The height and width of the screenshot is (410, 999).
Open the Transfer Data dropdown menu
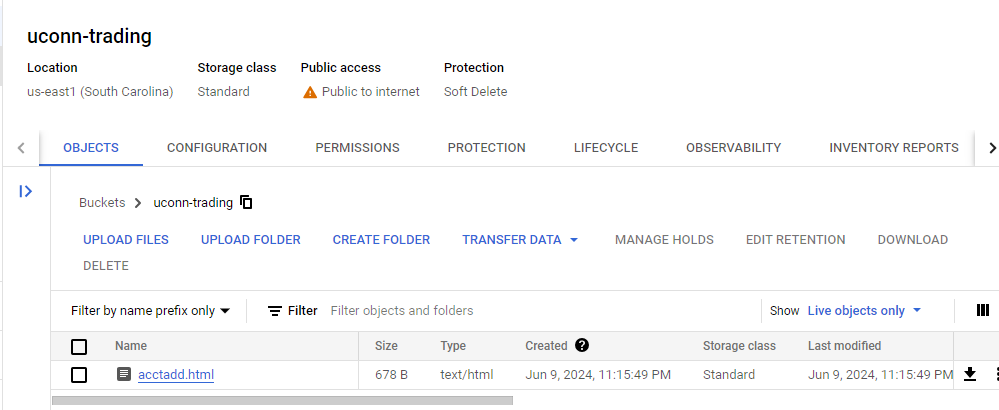520,240
